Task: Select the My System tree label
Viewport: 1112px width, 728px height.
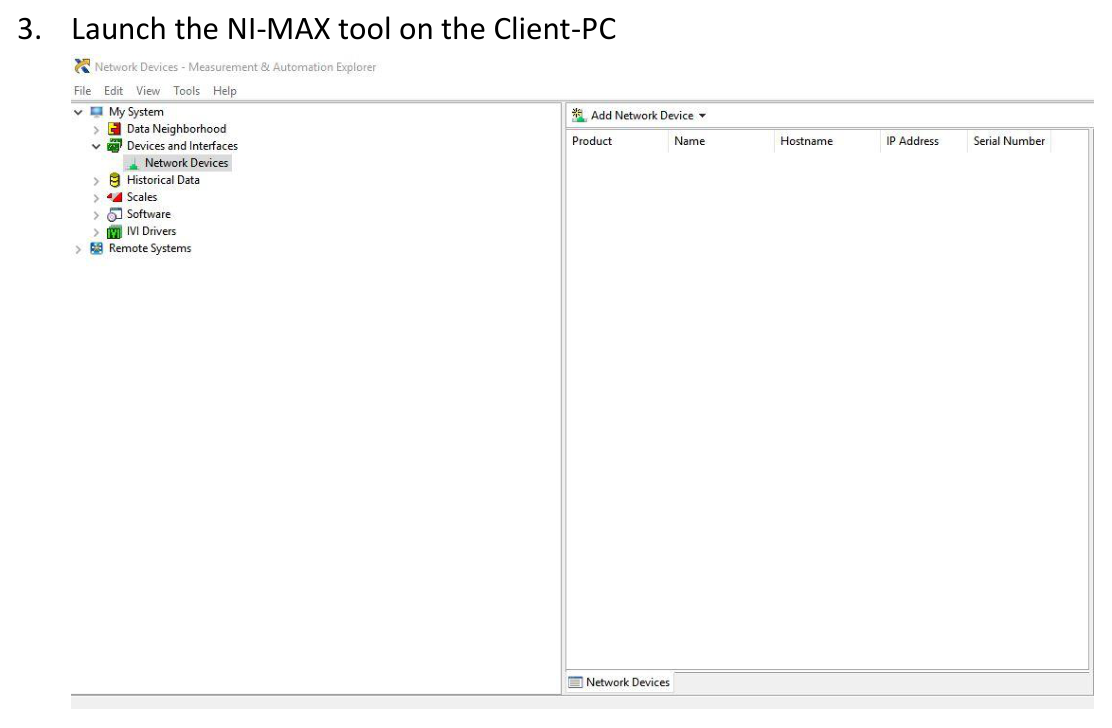Action: pyautogui.click(x=136, y=112)
